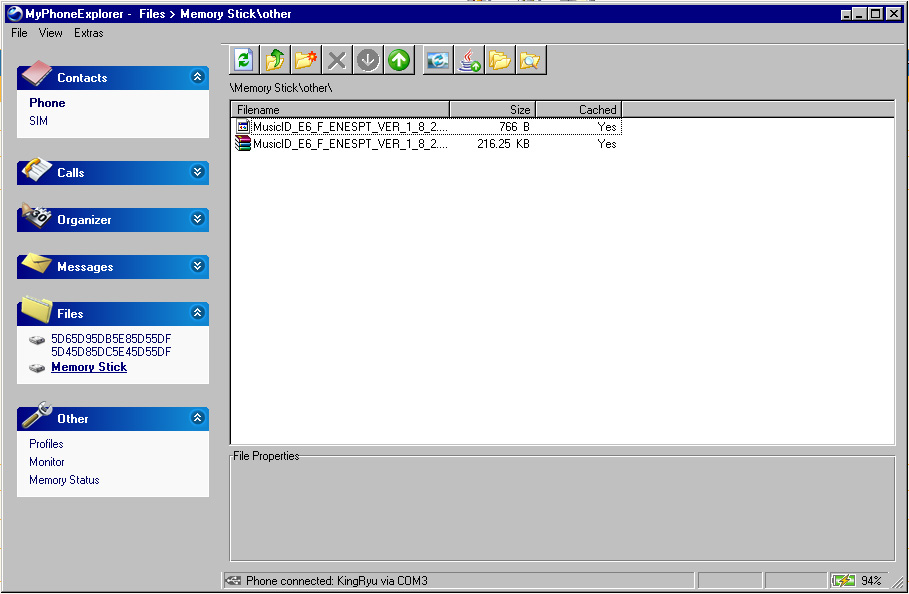The image size is (909, 594).
Task: Expand the Messages sidebar panel
Action: click(x=197, y=267)
